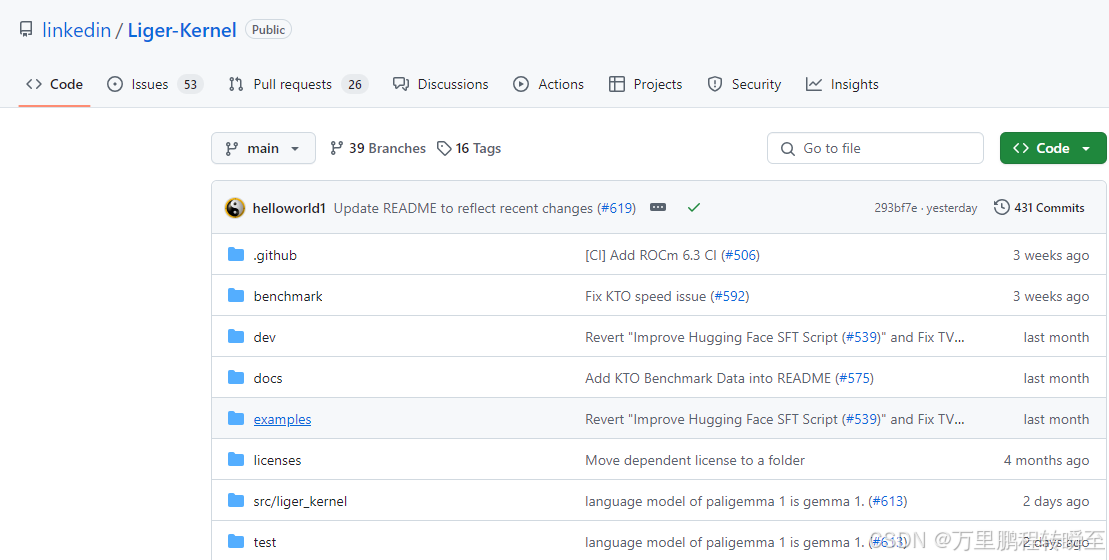Expand commit details ellipsis button
The width and height of the screenshot is (1109, 560).
pos(658,207)
